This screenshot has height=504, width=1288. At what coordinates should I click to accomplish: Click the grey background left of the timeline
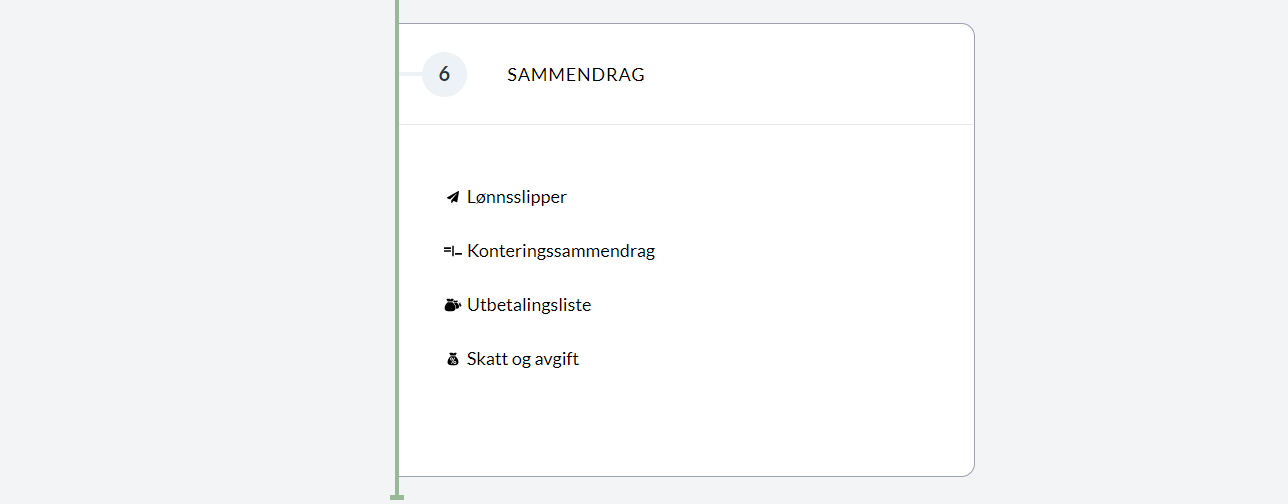click(x=195, y=250)
